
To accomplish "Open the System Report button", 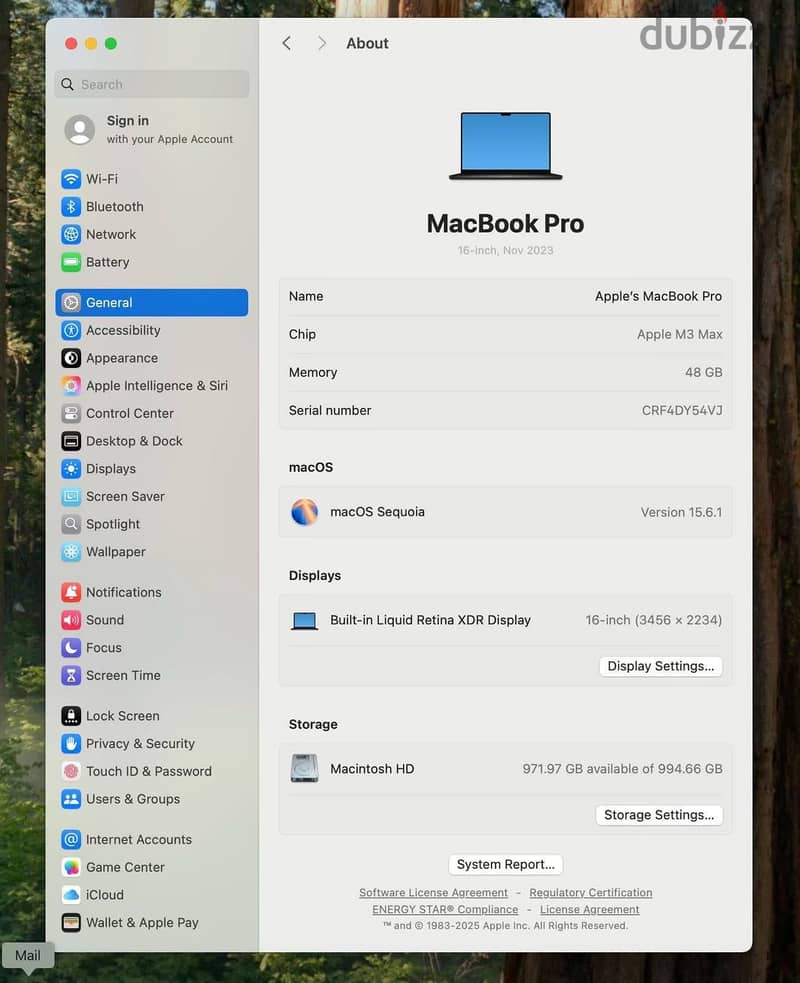I will click(505, 864).
